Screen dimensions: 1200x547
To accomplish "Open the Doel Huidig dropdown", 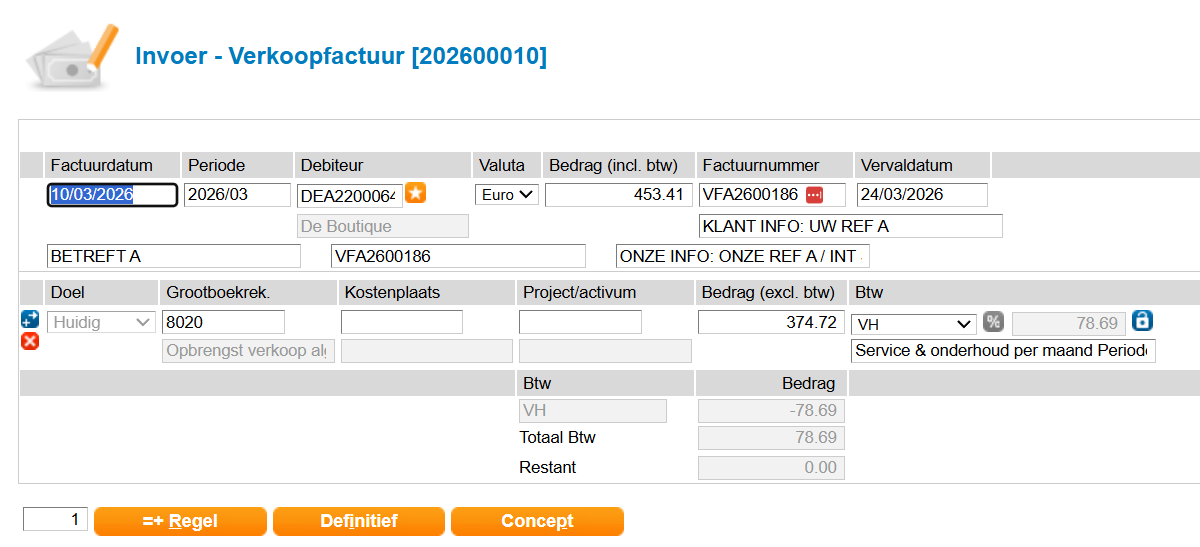I will [101, 322].
